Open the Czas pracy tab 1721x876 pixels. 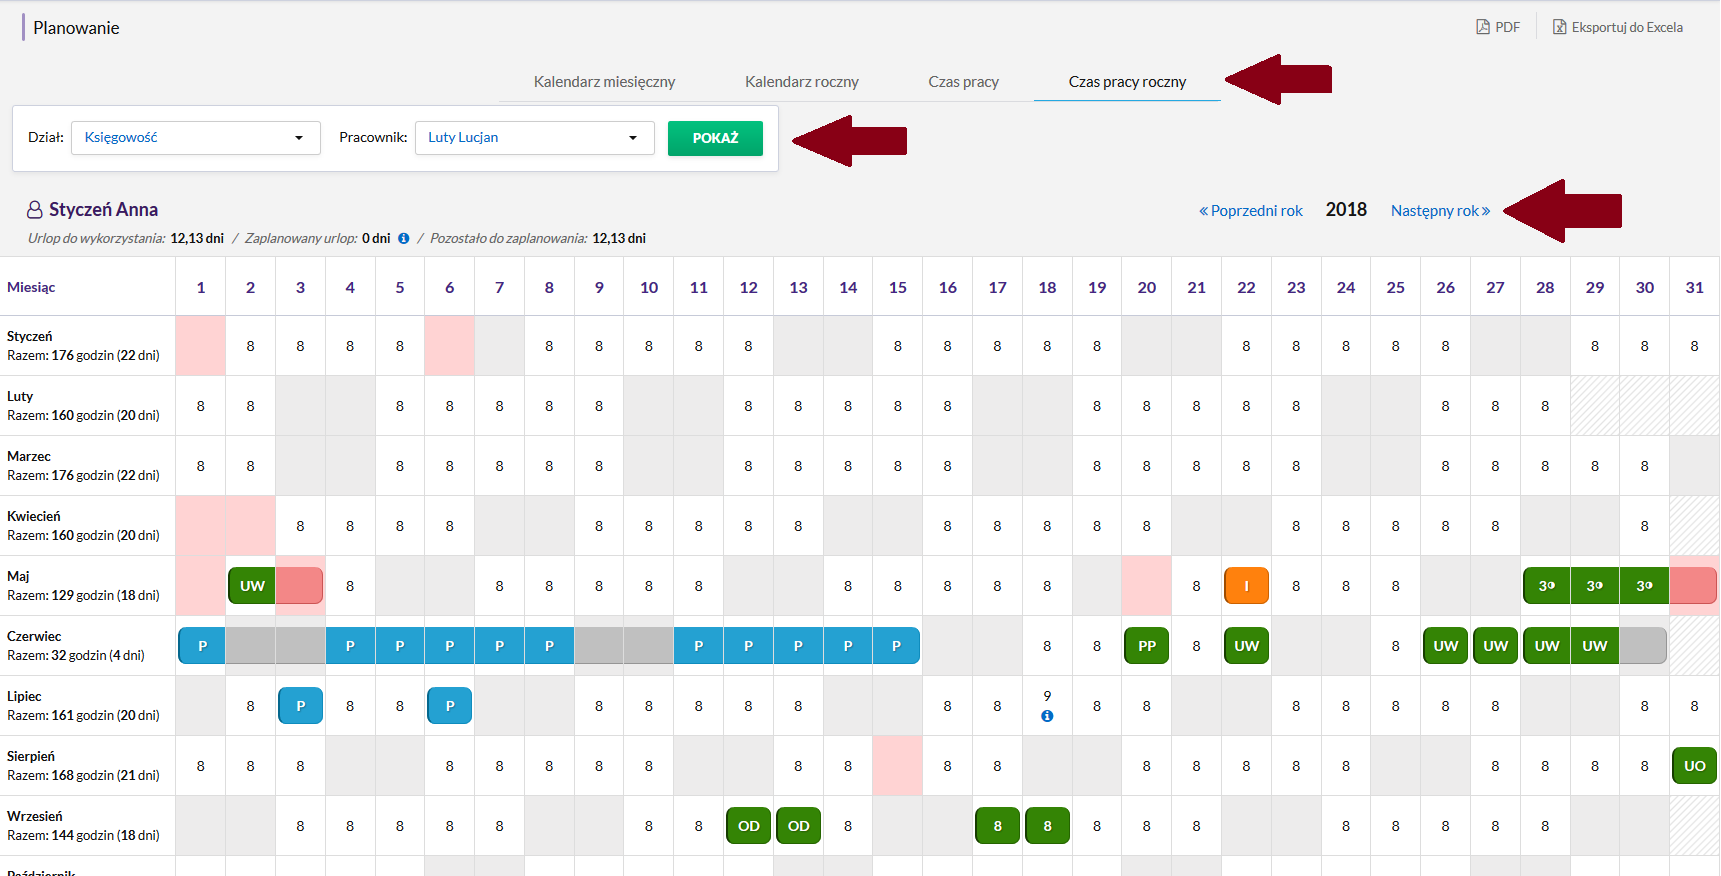pos(963,82)
